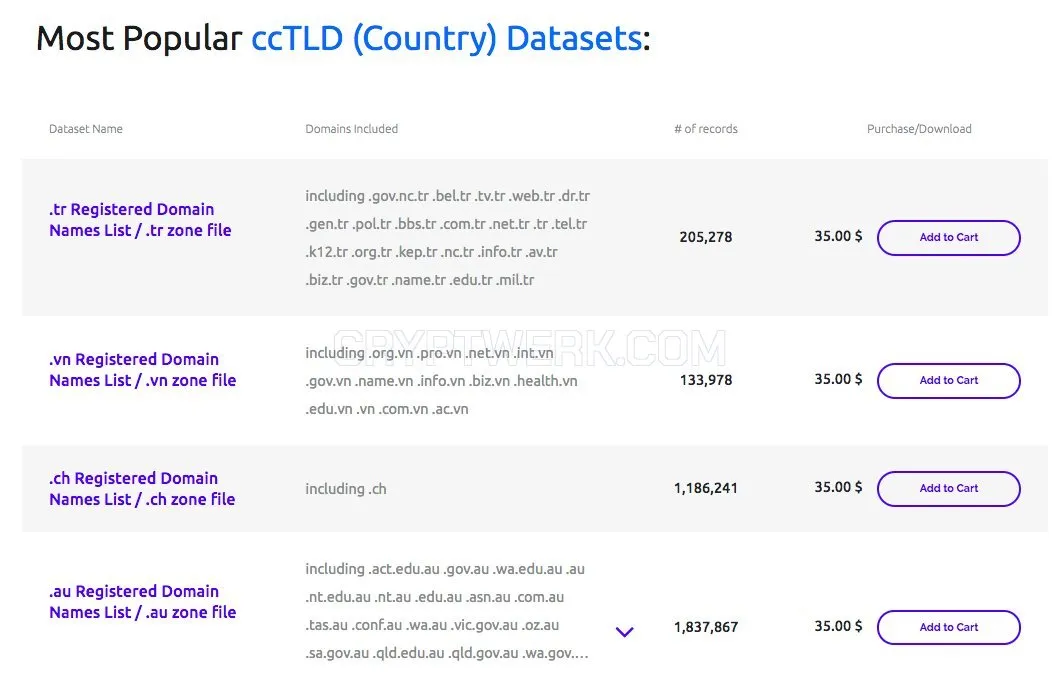Click the ccTLD (Country) Datasets heading link

tap(447, 39)
